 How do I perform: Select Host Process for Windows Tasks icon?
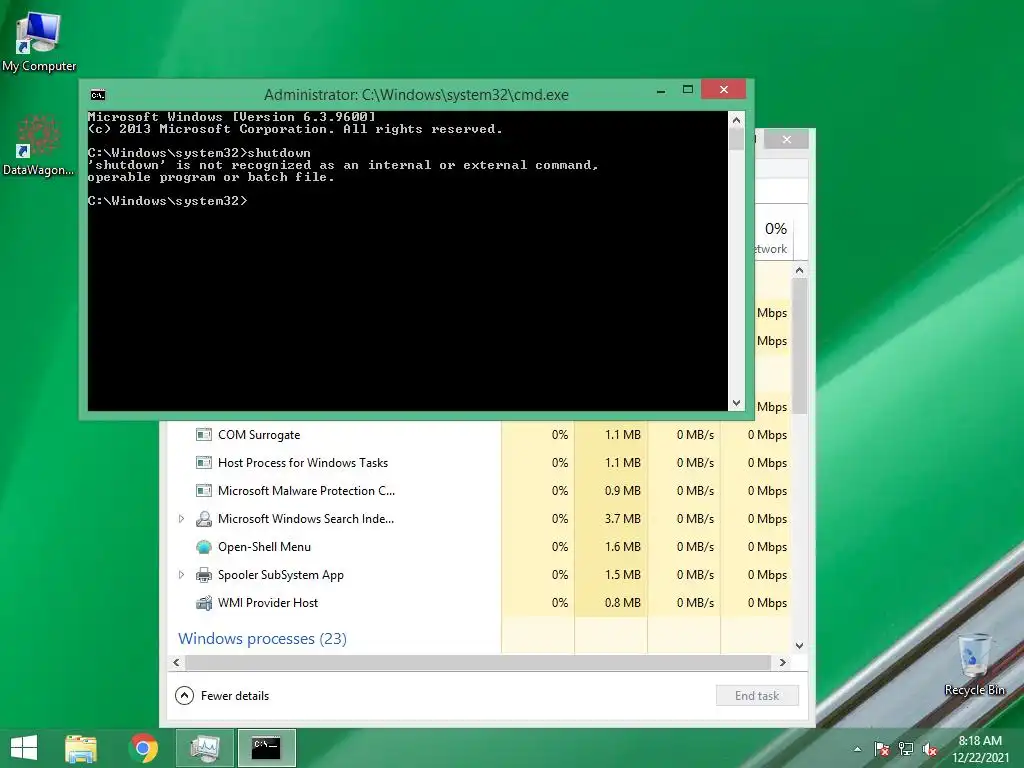tap(204, 463)
